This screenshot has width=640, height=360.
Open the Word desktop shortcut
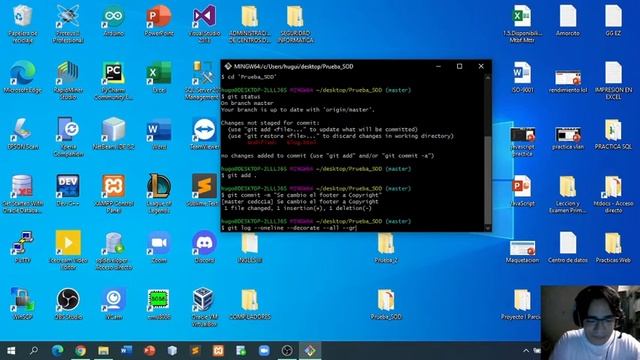[159, 134]
